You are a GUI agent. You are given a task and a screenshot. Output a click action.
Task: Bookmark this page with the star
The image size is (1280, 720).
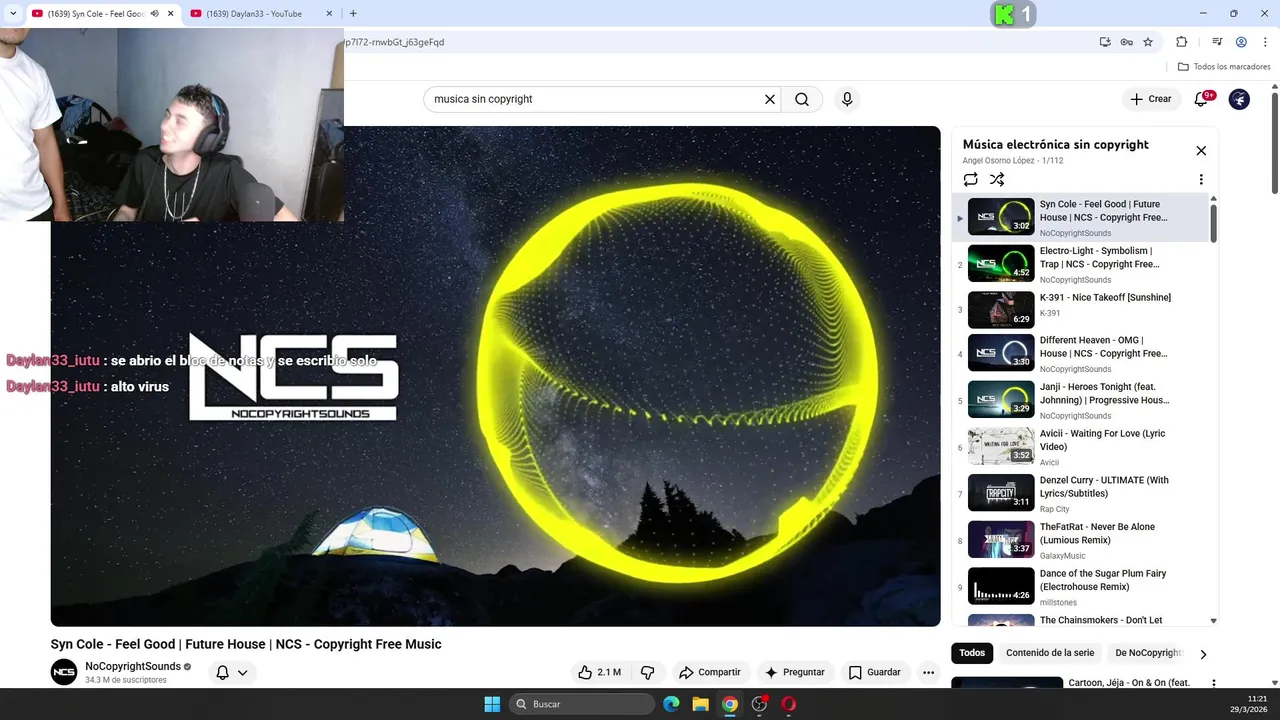tap(1148, 42)
